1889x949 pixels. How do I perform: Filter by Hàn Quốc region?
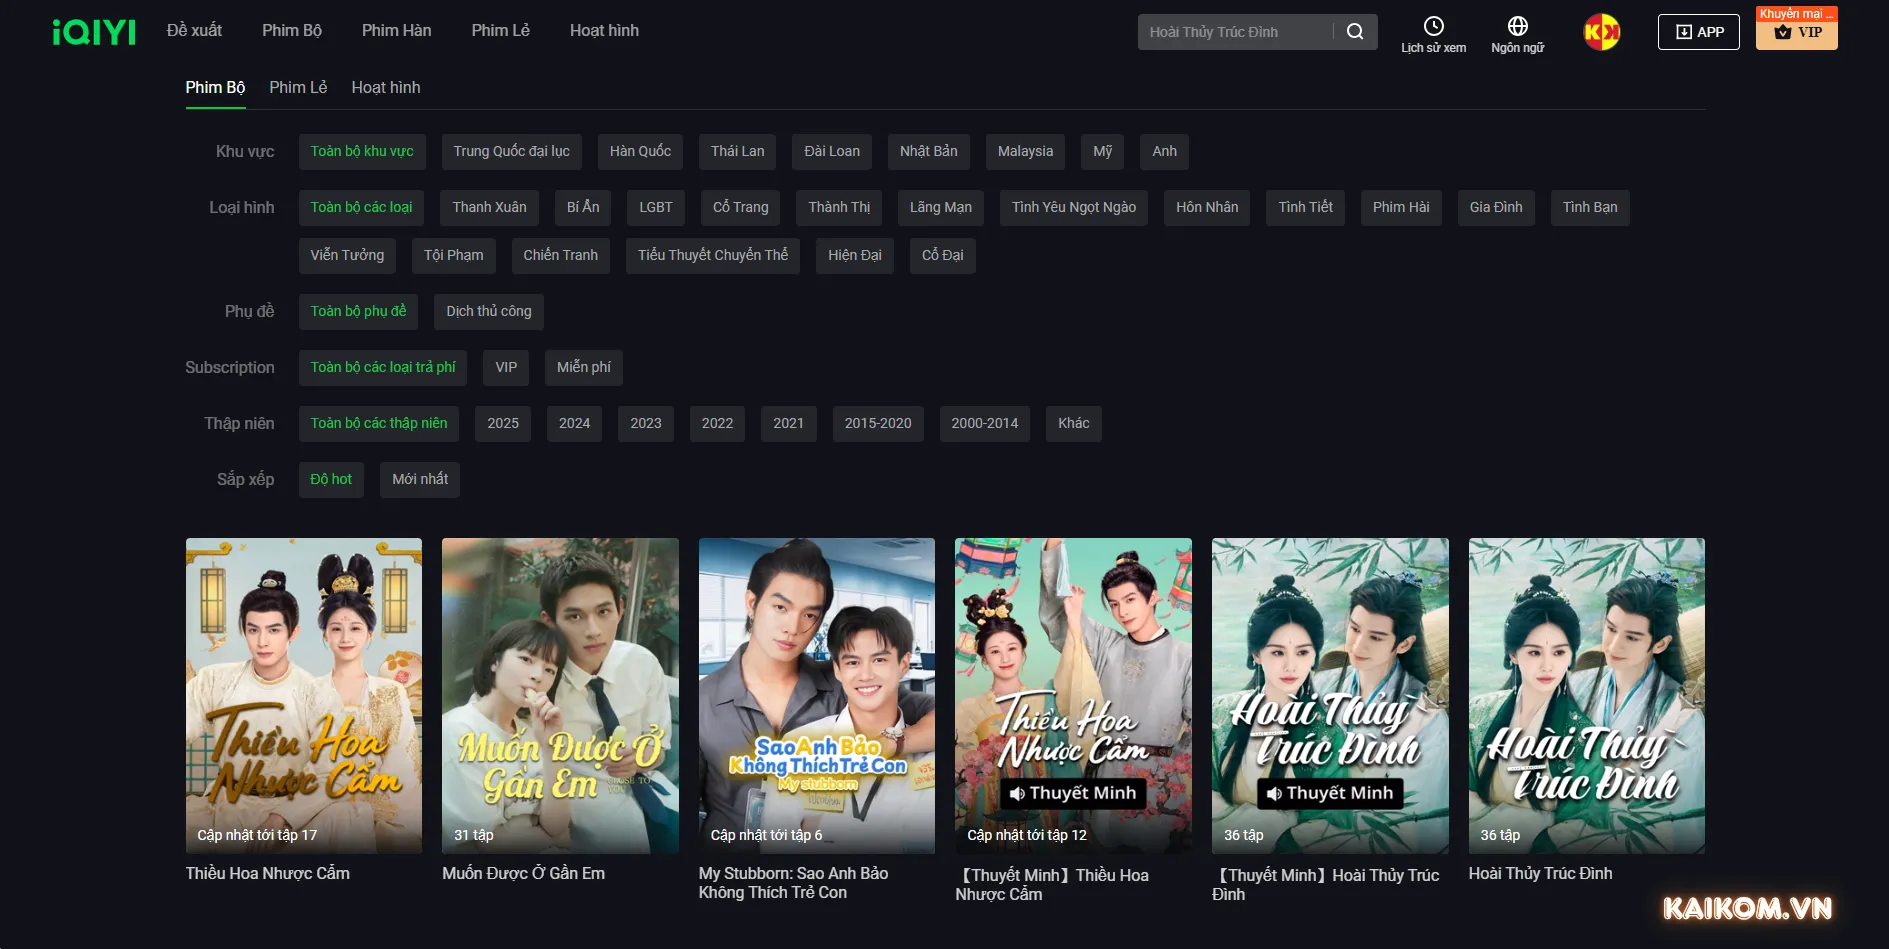[x=640, y=152]
